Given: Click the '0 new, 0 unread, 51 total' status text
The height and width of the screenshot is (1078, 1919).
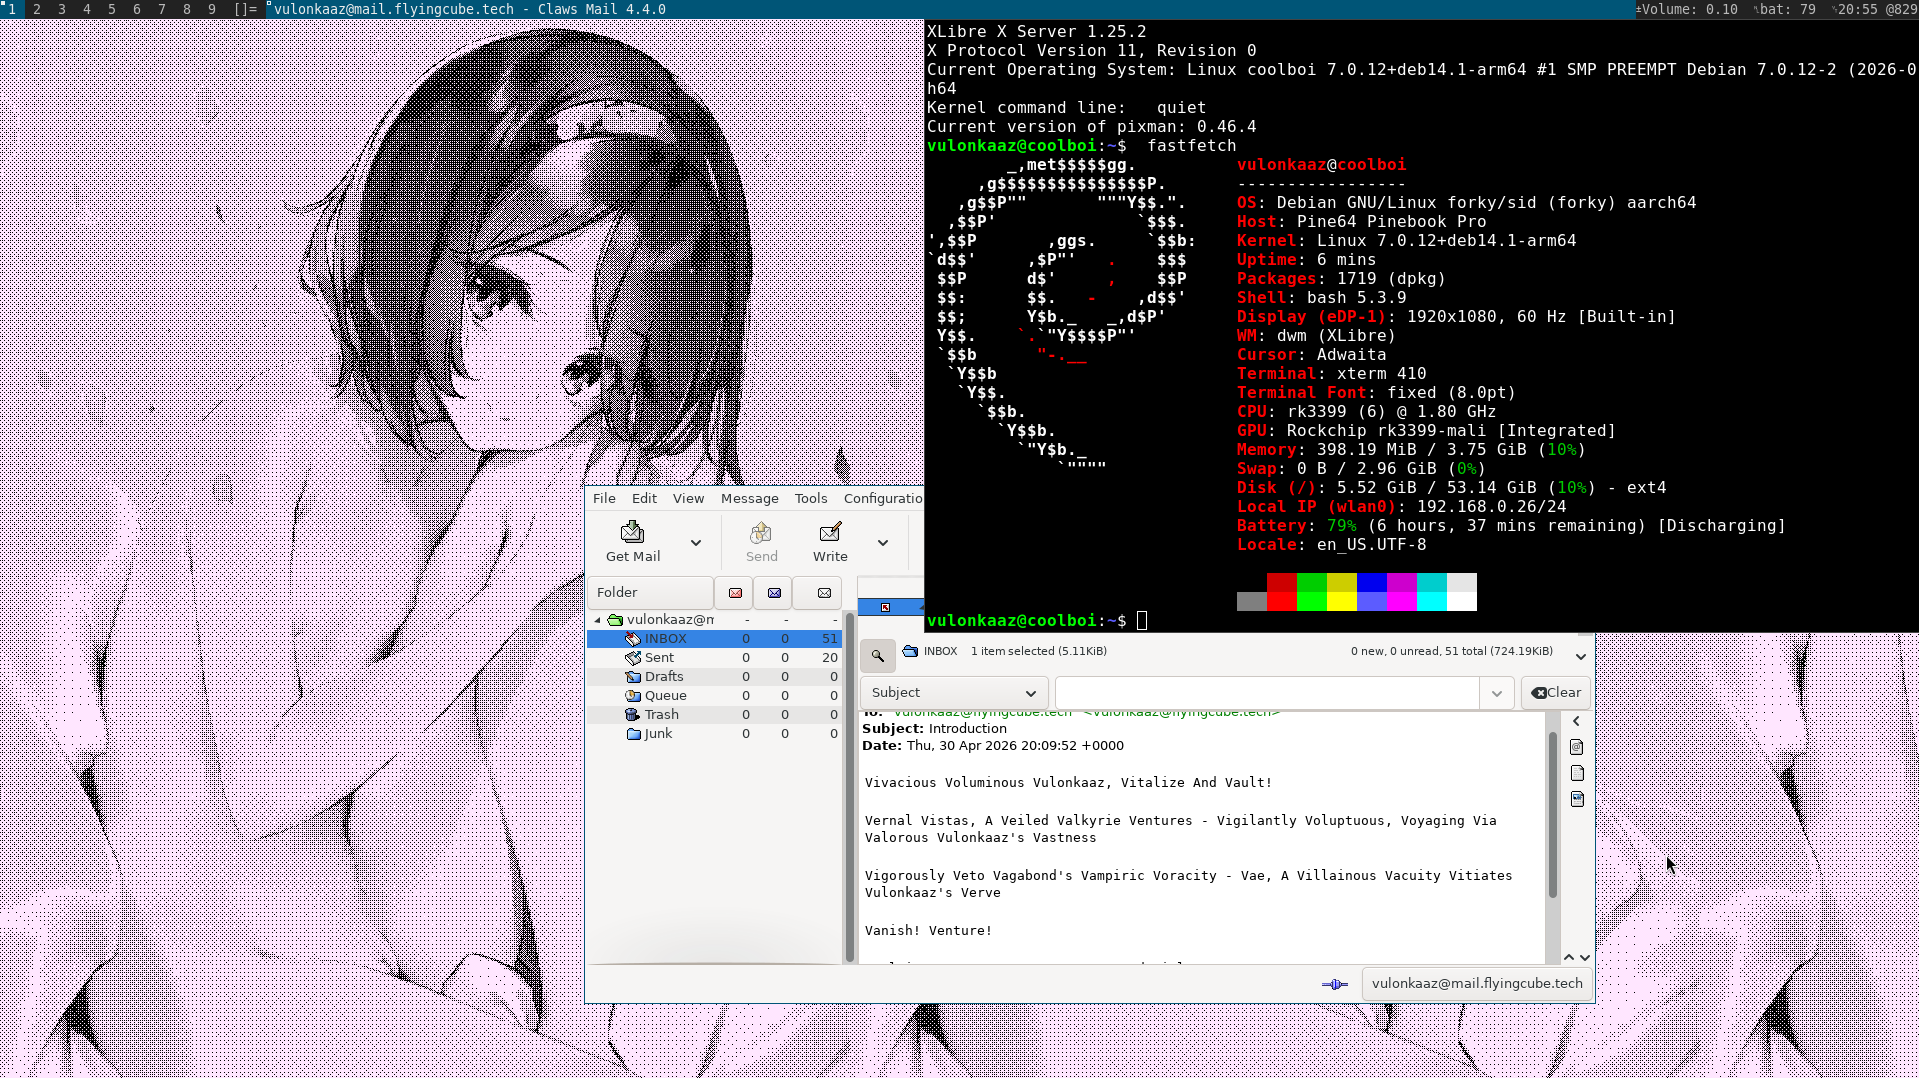Looking at the screenshot, I should [x=1452, y=651].
